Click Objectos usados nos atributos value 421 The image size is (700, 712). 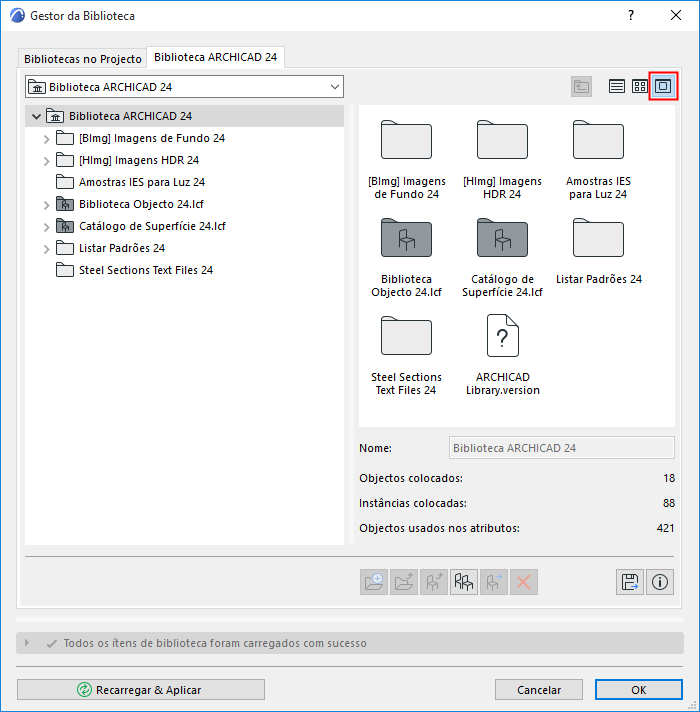click(665, 528)
